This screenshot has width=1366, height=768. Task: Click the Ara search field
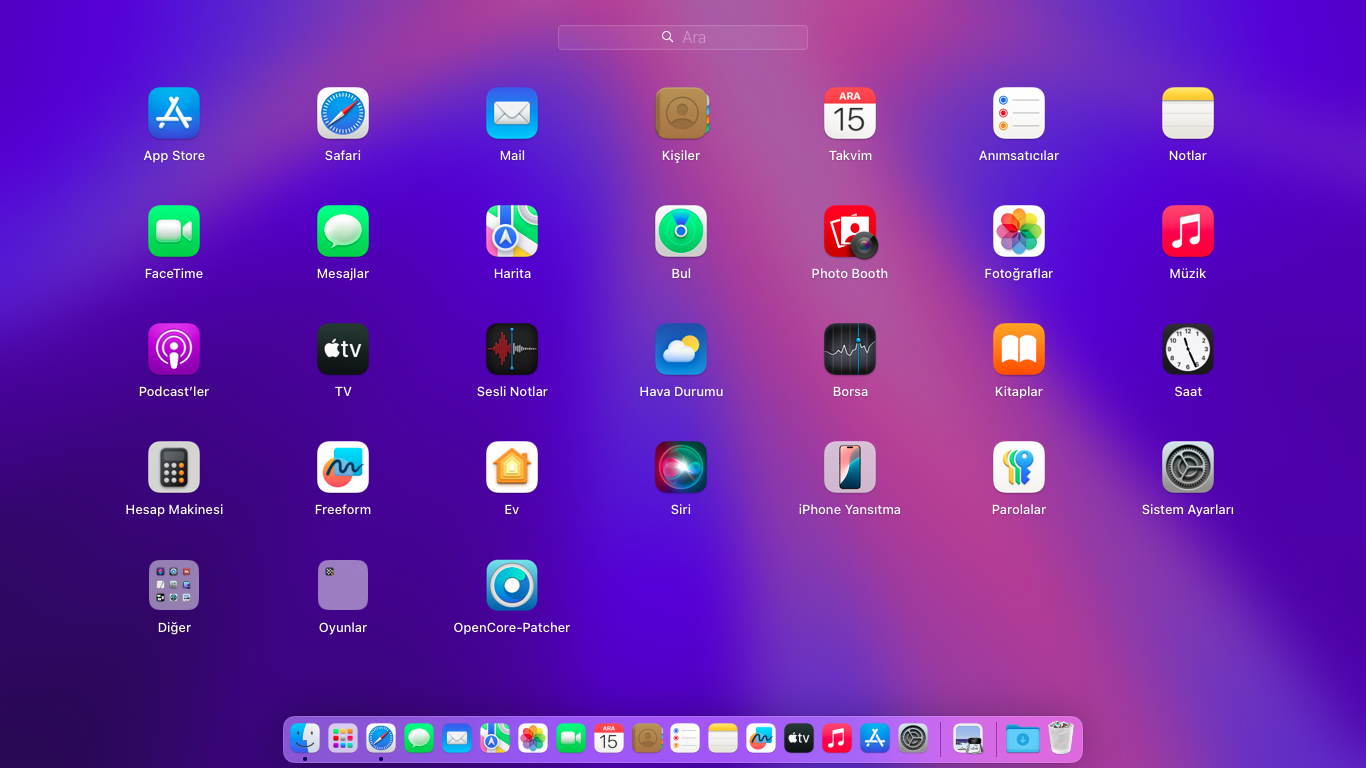(x=683, y=37)
